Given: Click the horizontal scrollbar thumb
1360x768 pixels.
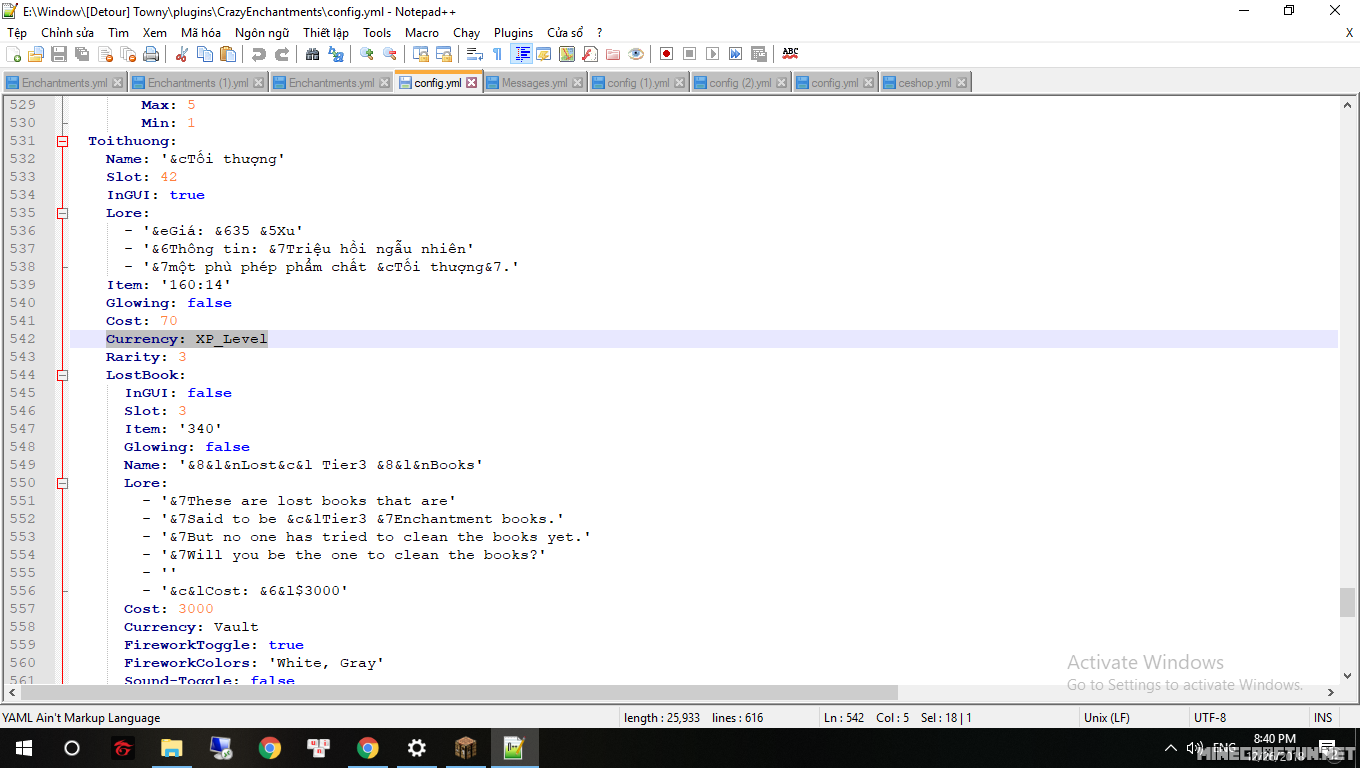Looking at the screenshot, I should coord(460,692).
